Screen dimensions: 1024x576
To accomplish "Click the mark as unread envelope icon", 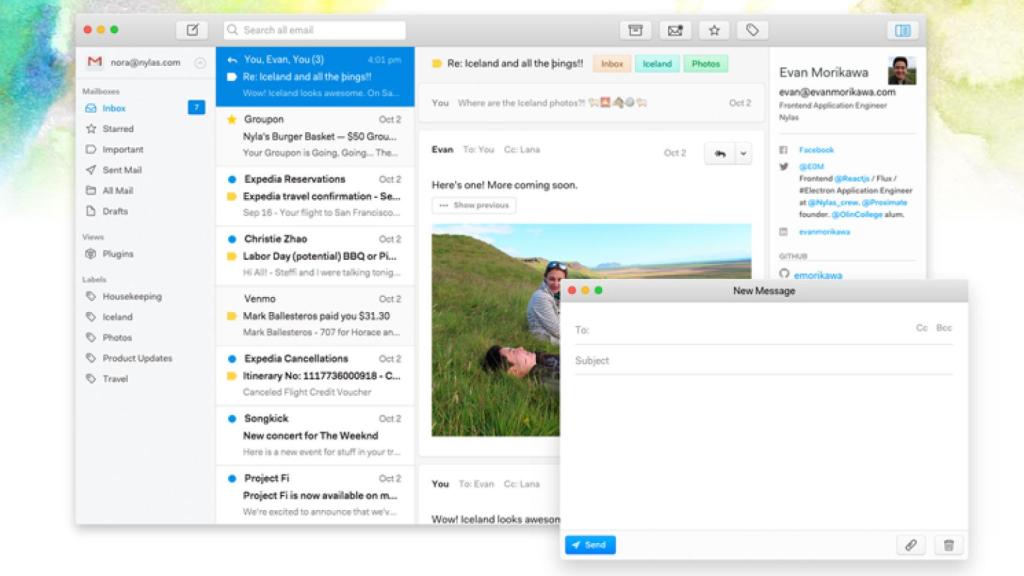I will pyautogui.click(x=675, y=30).
